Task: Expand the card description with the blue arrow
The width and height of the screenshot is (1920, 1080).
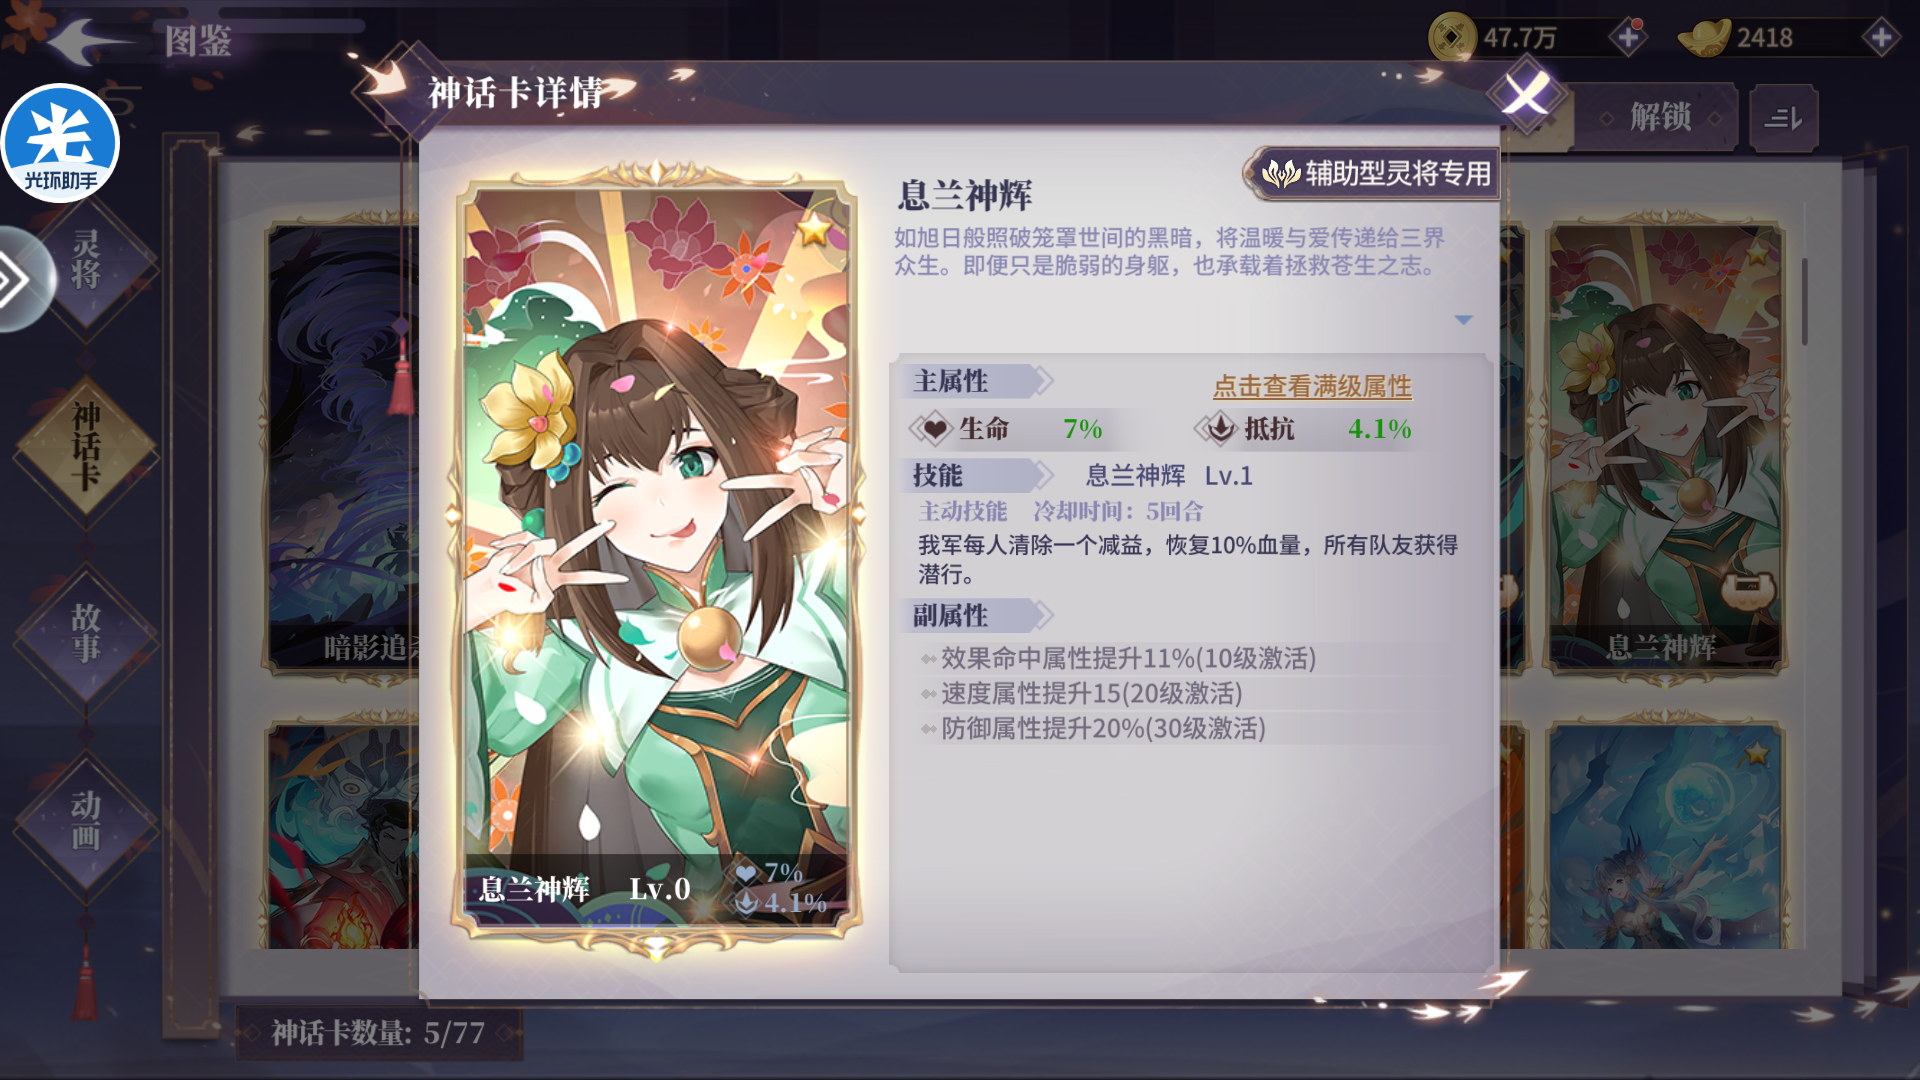Action: (1463, 320)
